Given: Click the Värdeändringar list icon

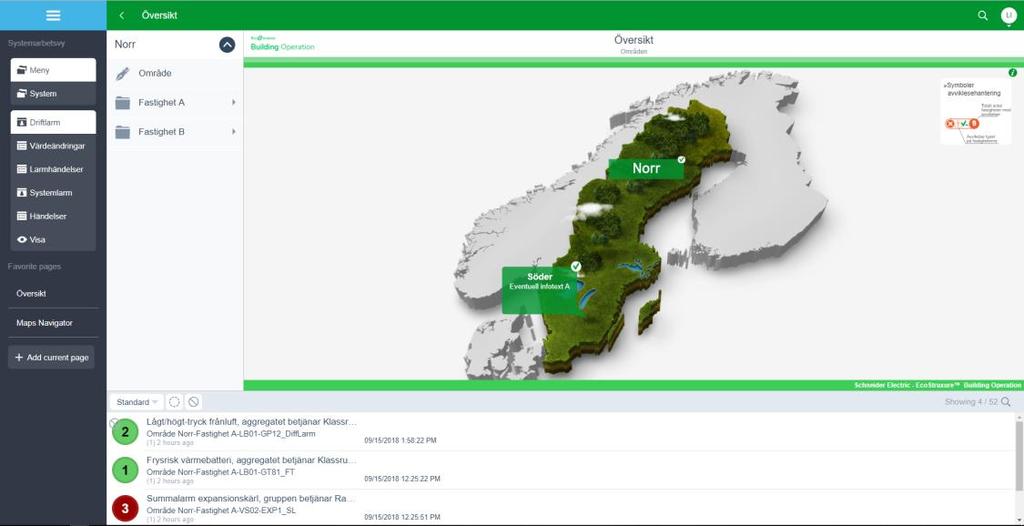Looking at the screenshot, I should click(x=22, y=146).
